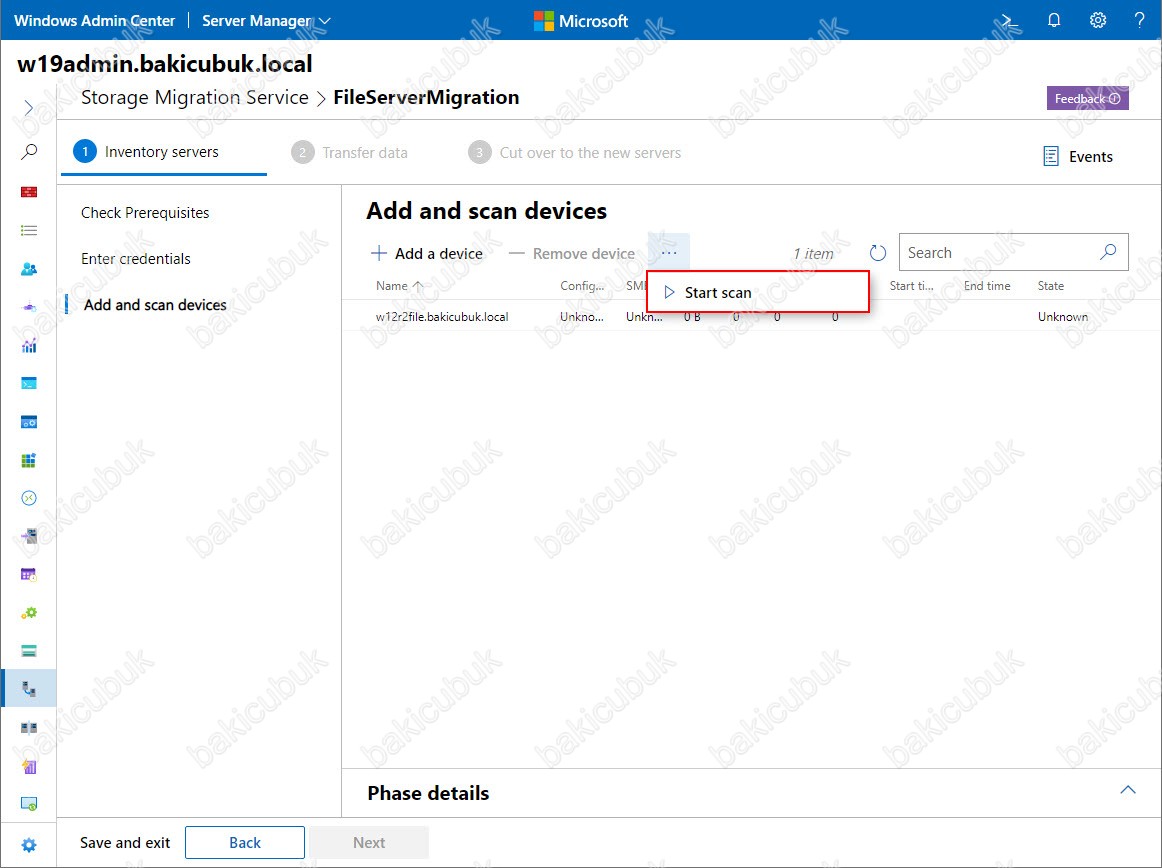
Task: Click Save and exit
Action: 125,843
